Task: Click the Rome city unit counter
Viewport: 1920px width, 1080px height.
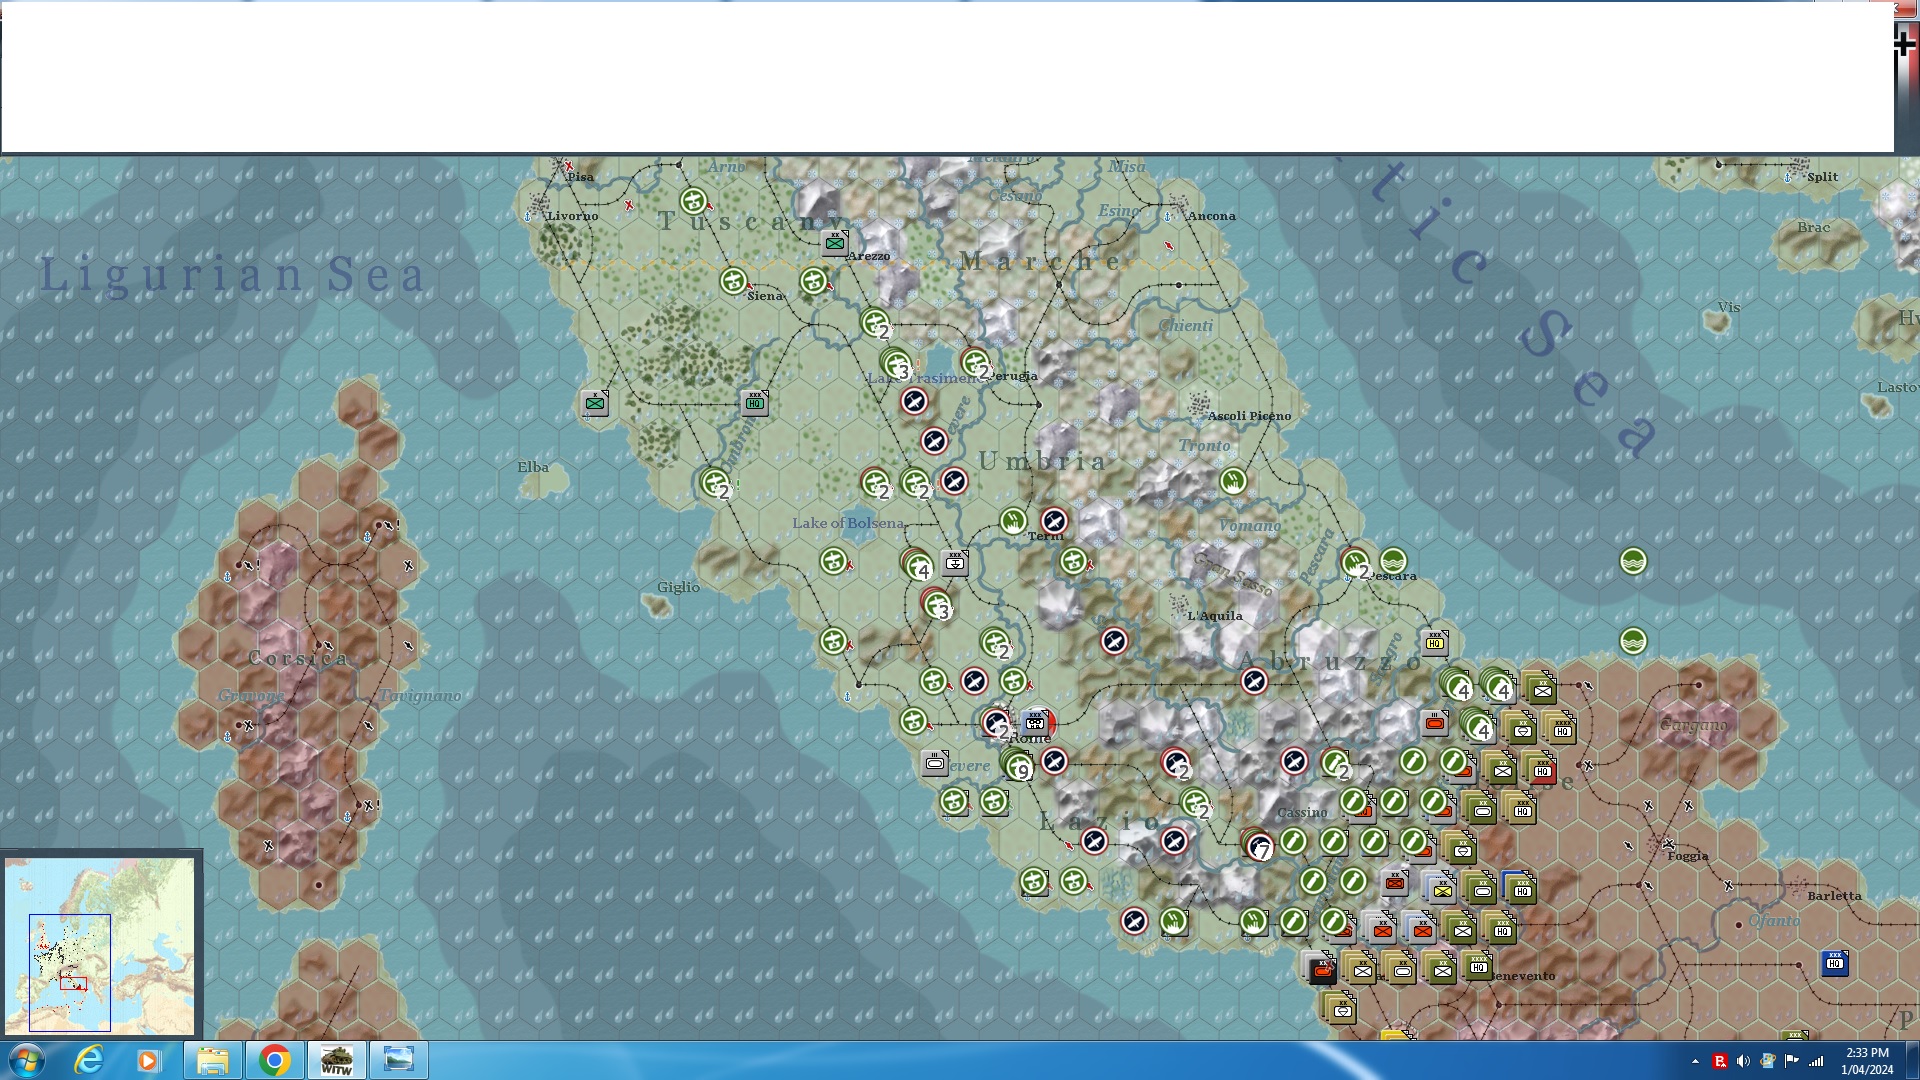Action: 1036,722
